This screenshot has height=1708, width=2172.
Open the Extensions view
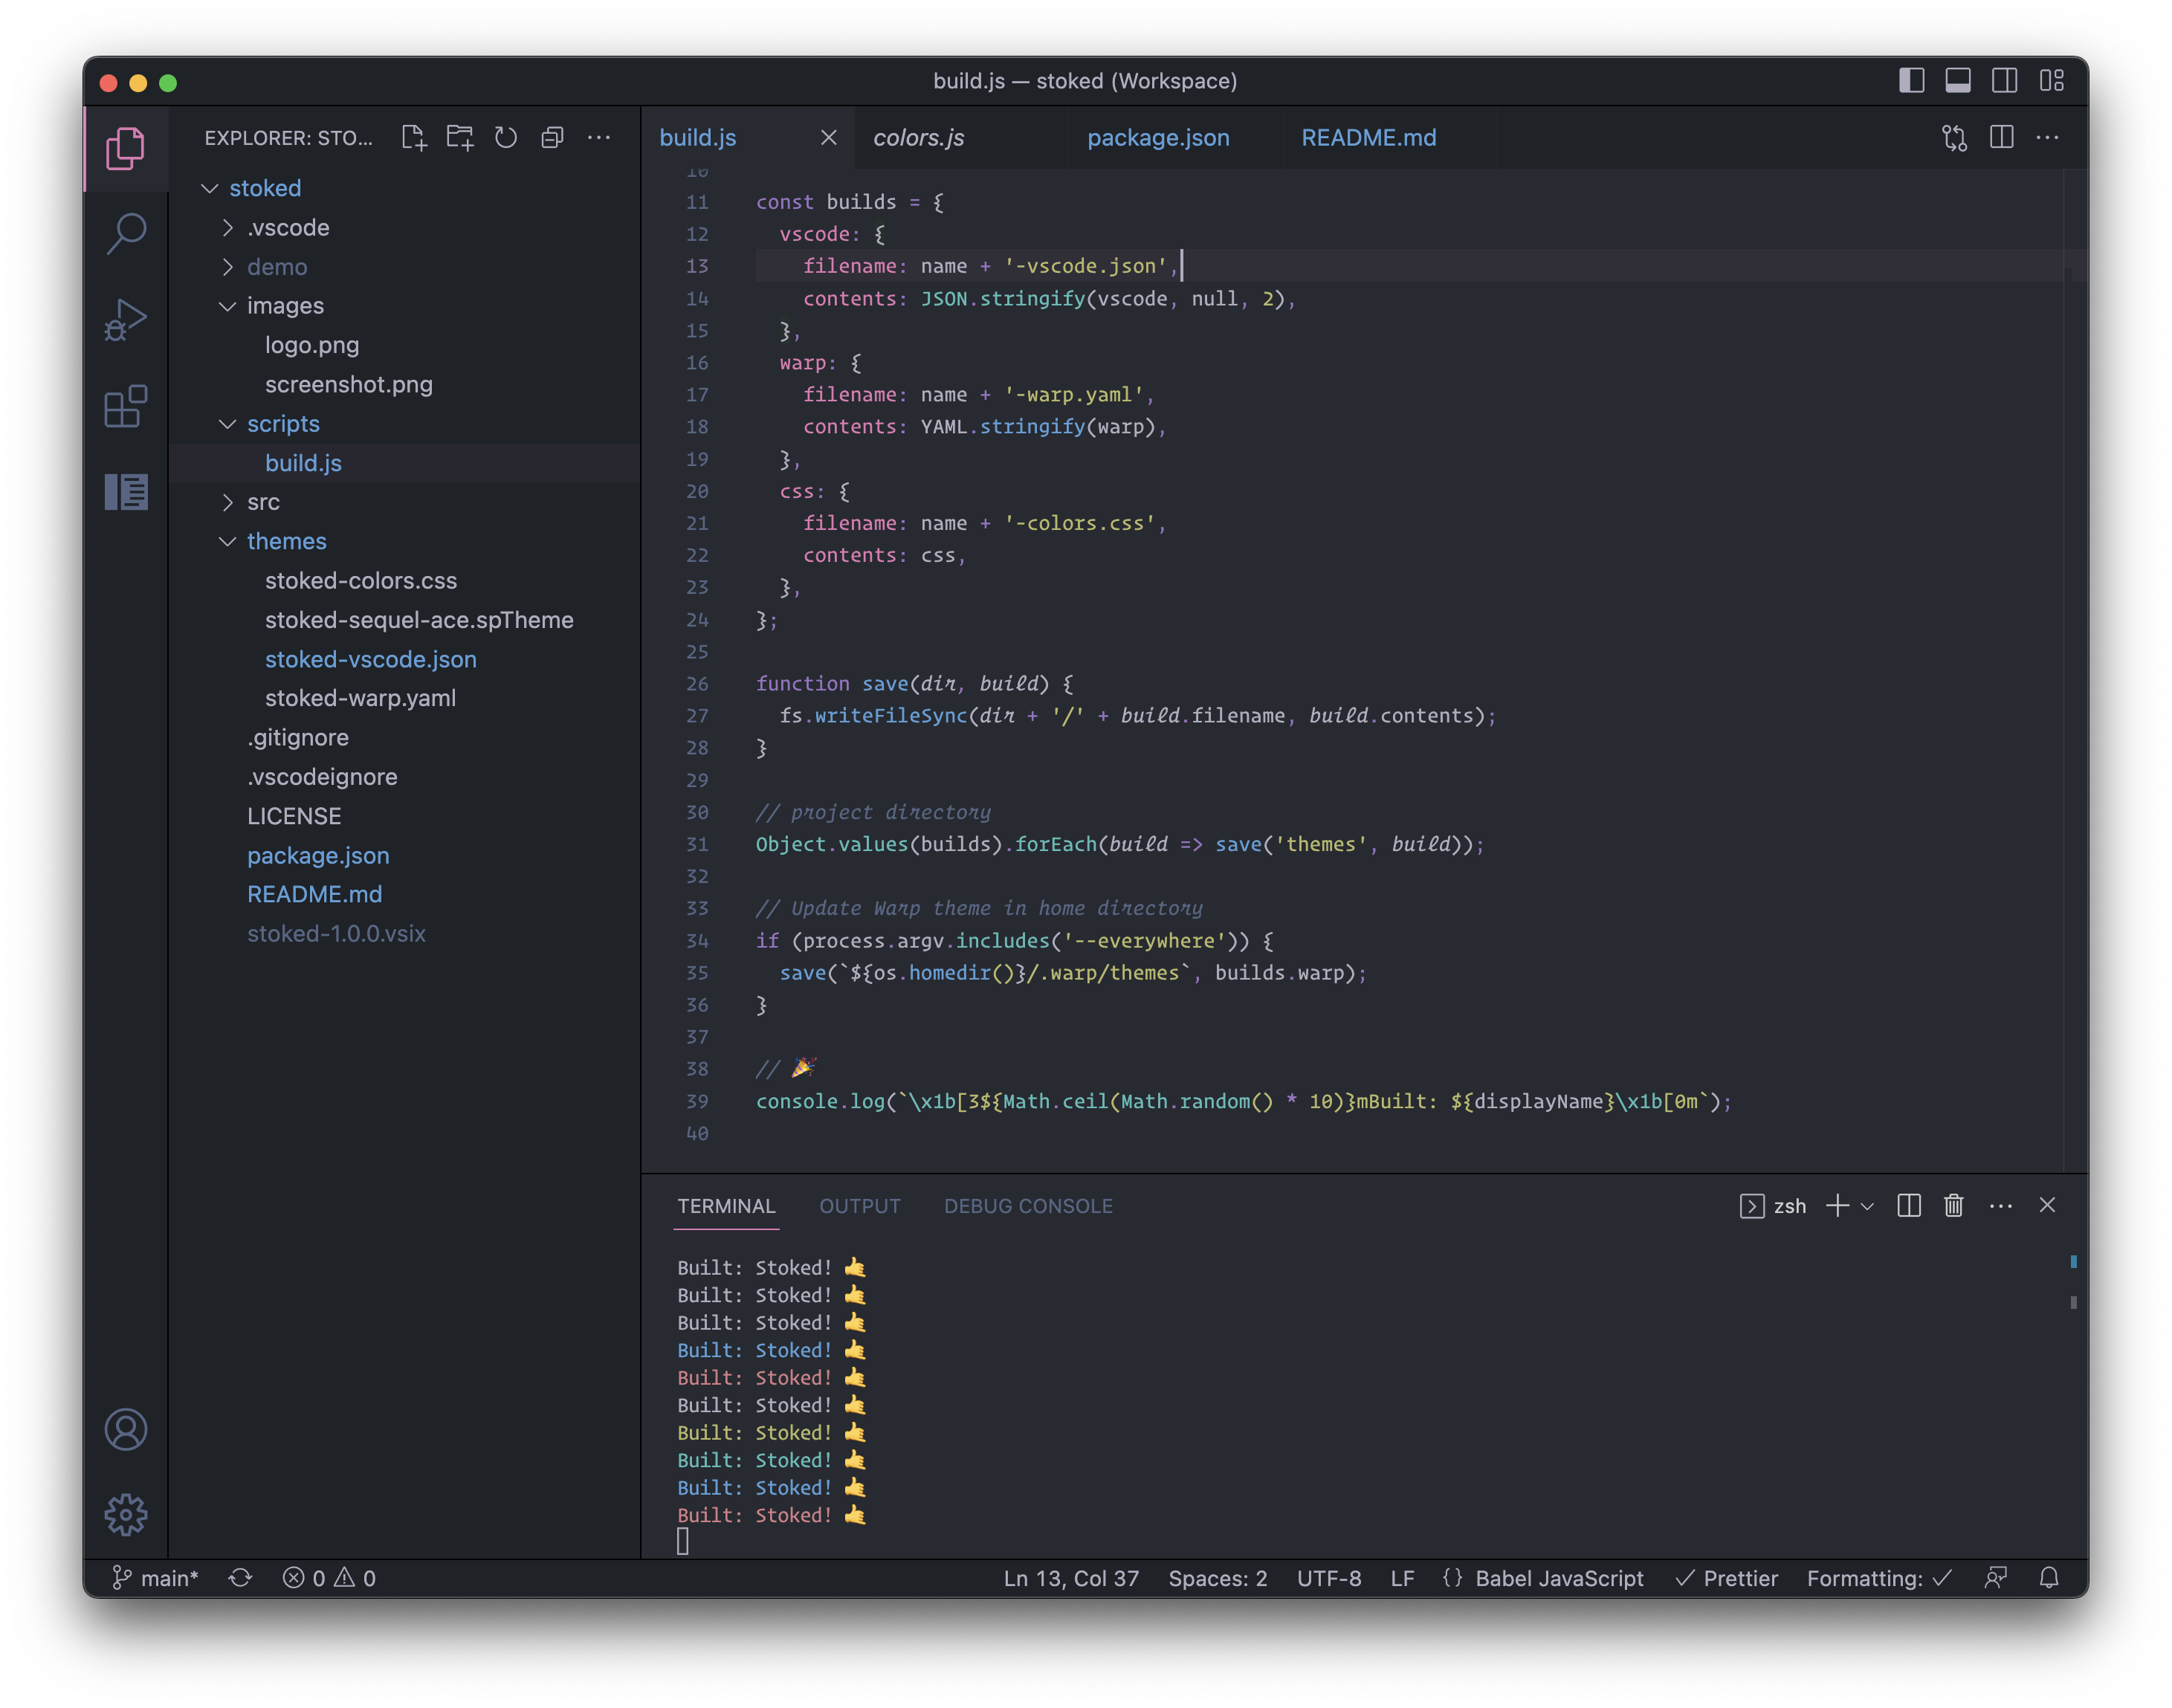(x=126, y=406)
